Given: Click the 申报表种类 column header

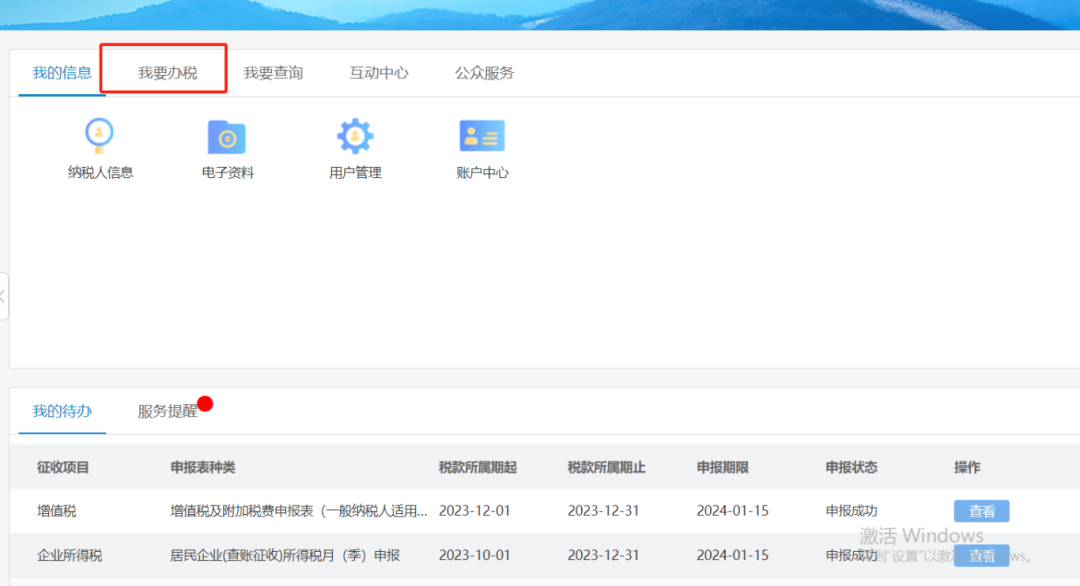Looking at the screenshot, I should coord(202,468).
